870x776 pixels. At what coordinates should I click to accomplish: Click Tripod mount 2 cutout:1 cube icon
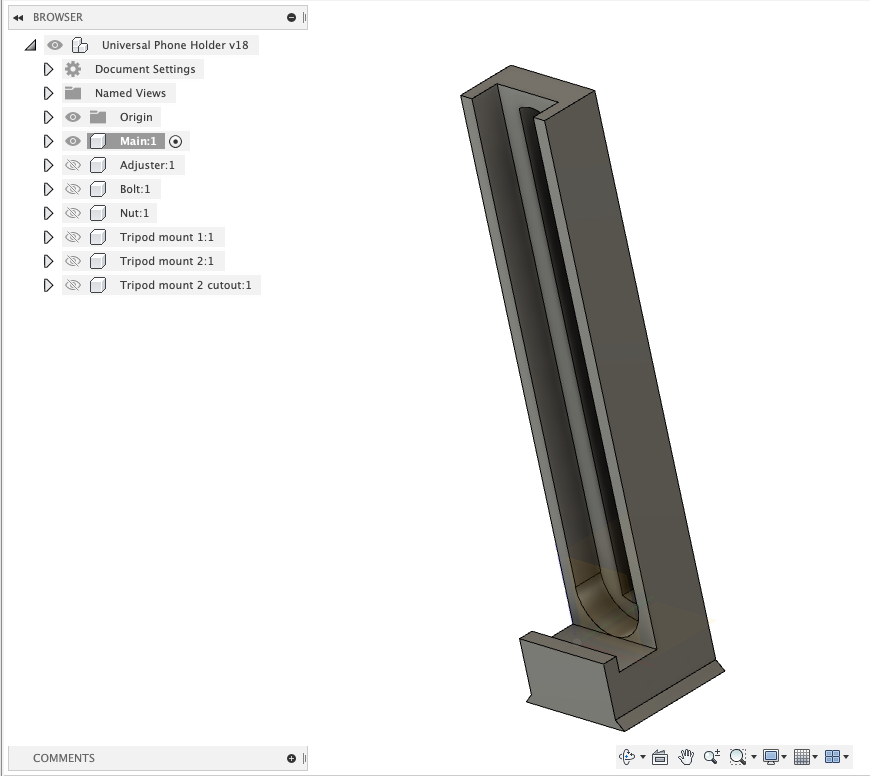coord(98,285)
